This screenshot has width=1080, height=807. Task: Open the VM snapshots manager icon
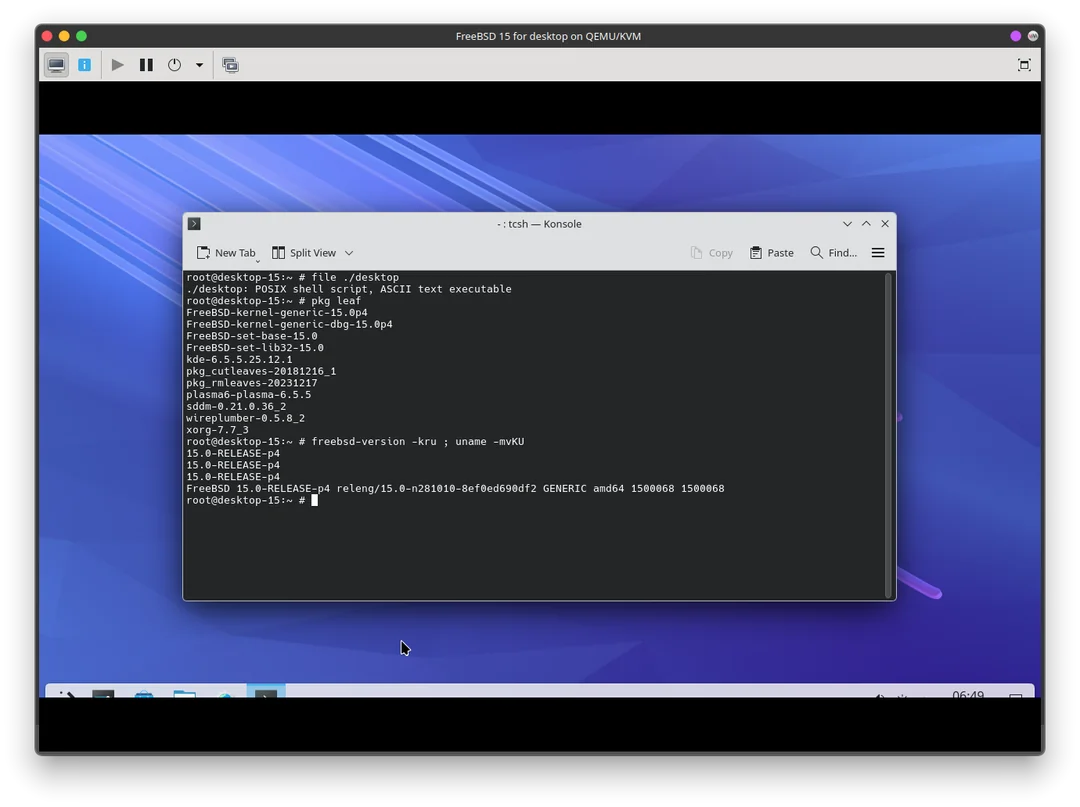[230, 65]
